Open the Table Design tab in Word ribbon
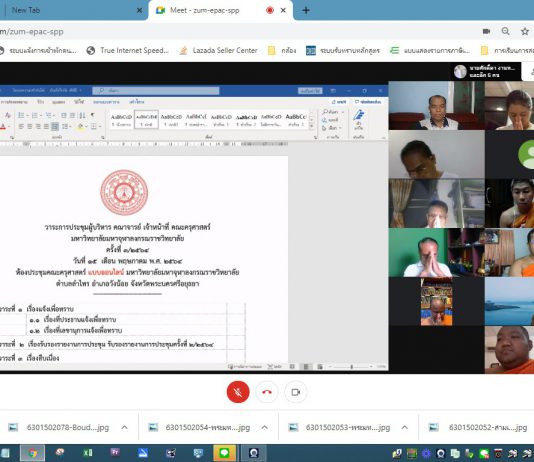The width and height of the screenshot is (534, 462). pyautogui.click(x=106, y=101)
